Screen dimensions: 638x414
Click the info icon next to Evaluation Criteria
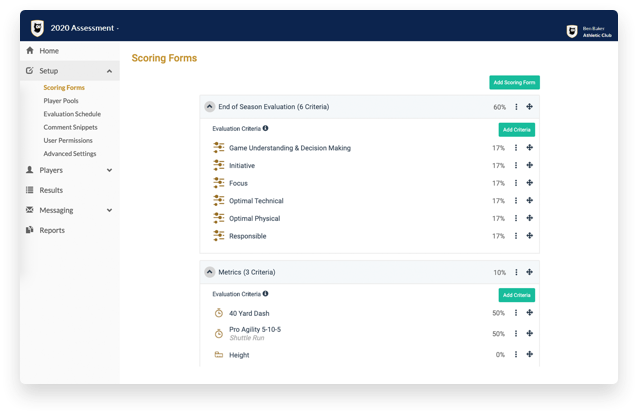[265, 129]
